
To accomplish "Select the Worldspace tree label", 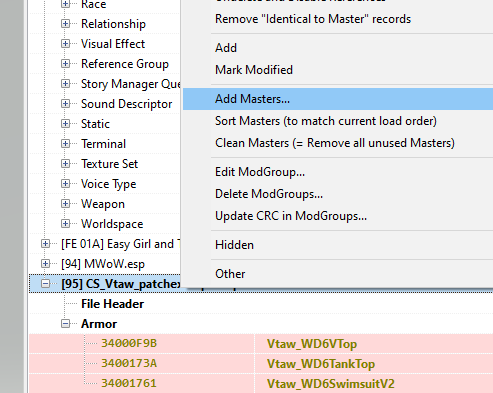I will point(112,224).
